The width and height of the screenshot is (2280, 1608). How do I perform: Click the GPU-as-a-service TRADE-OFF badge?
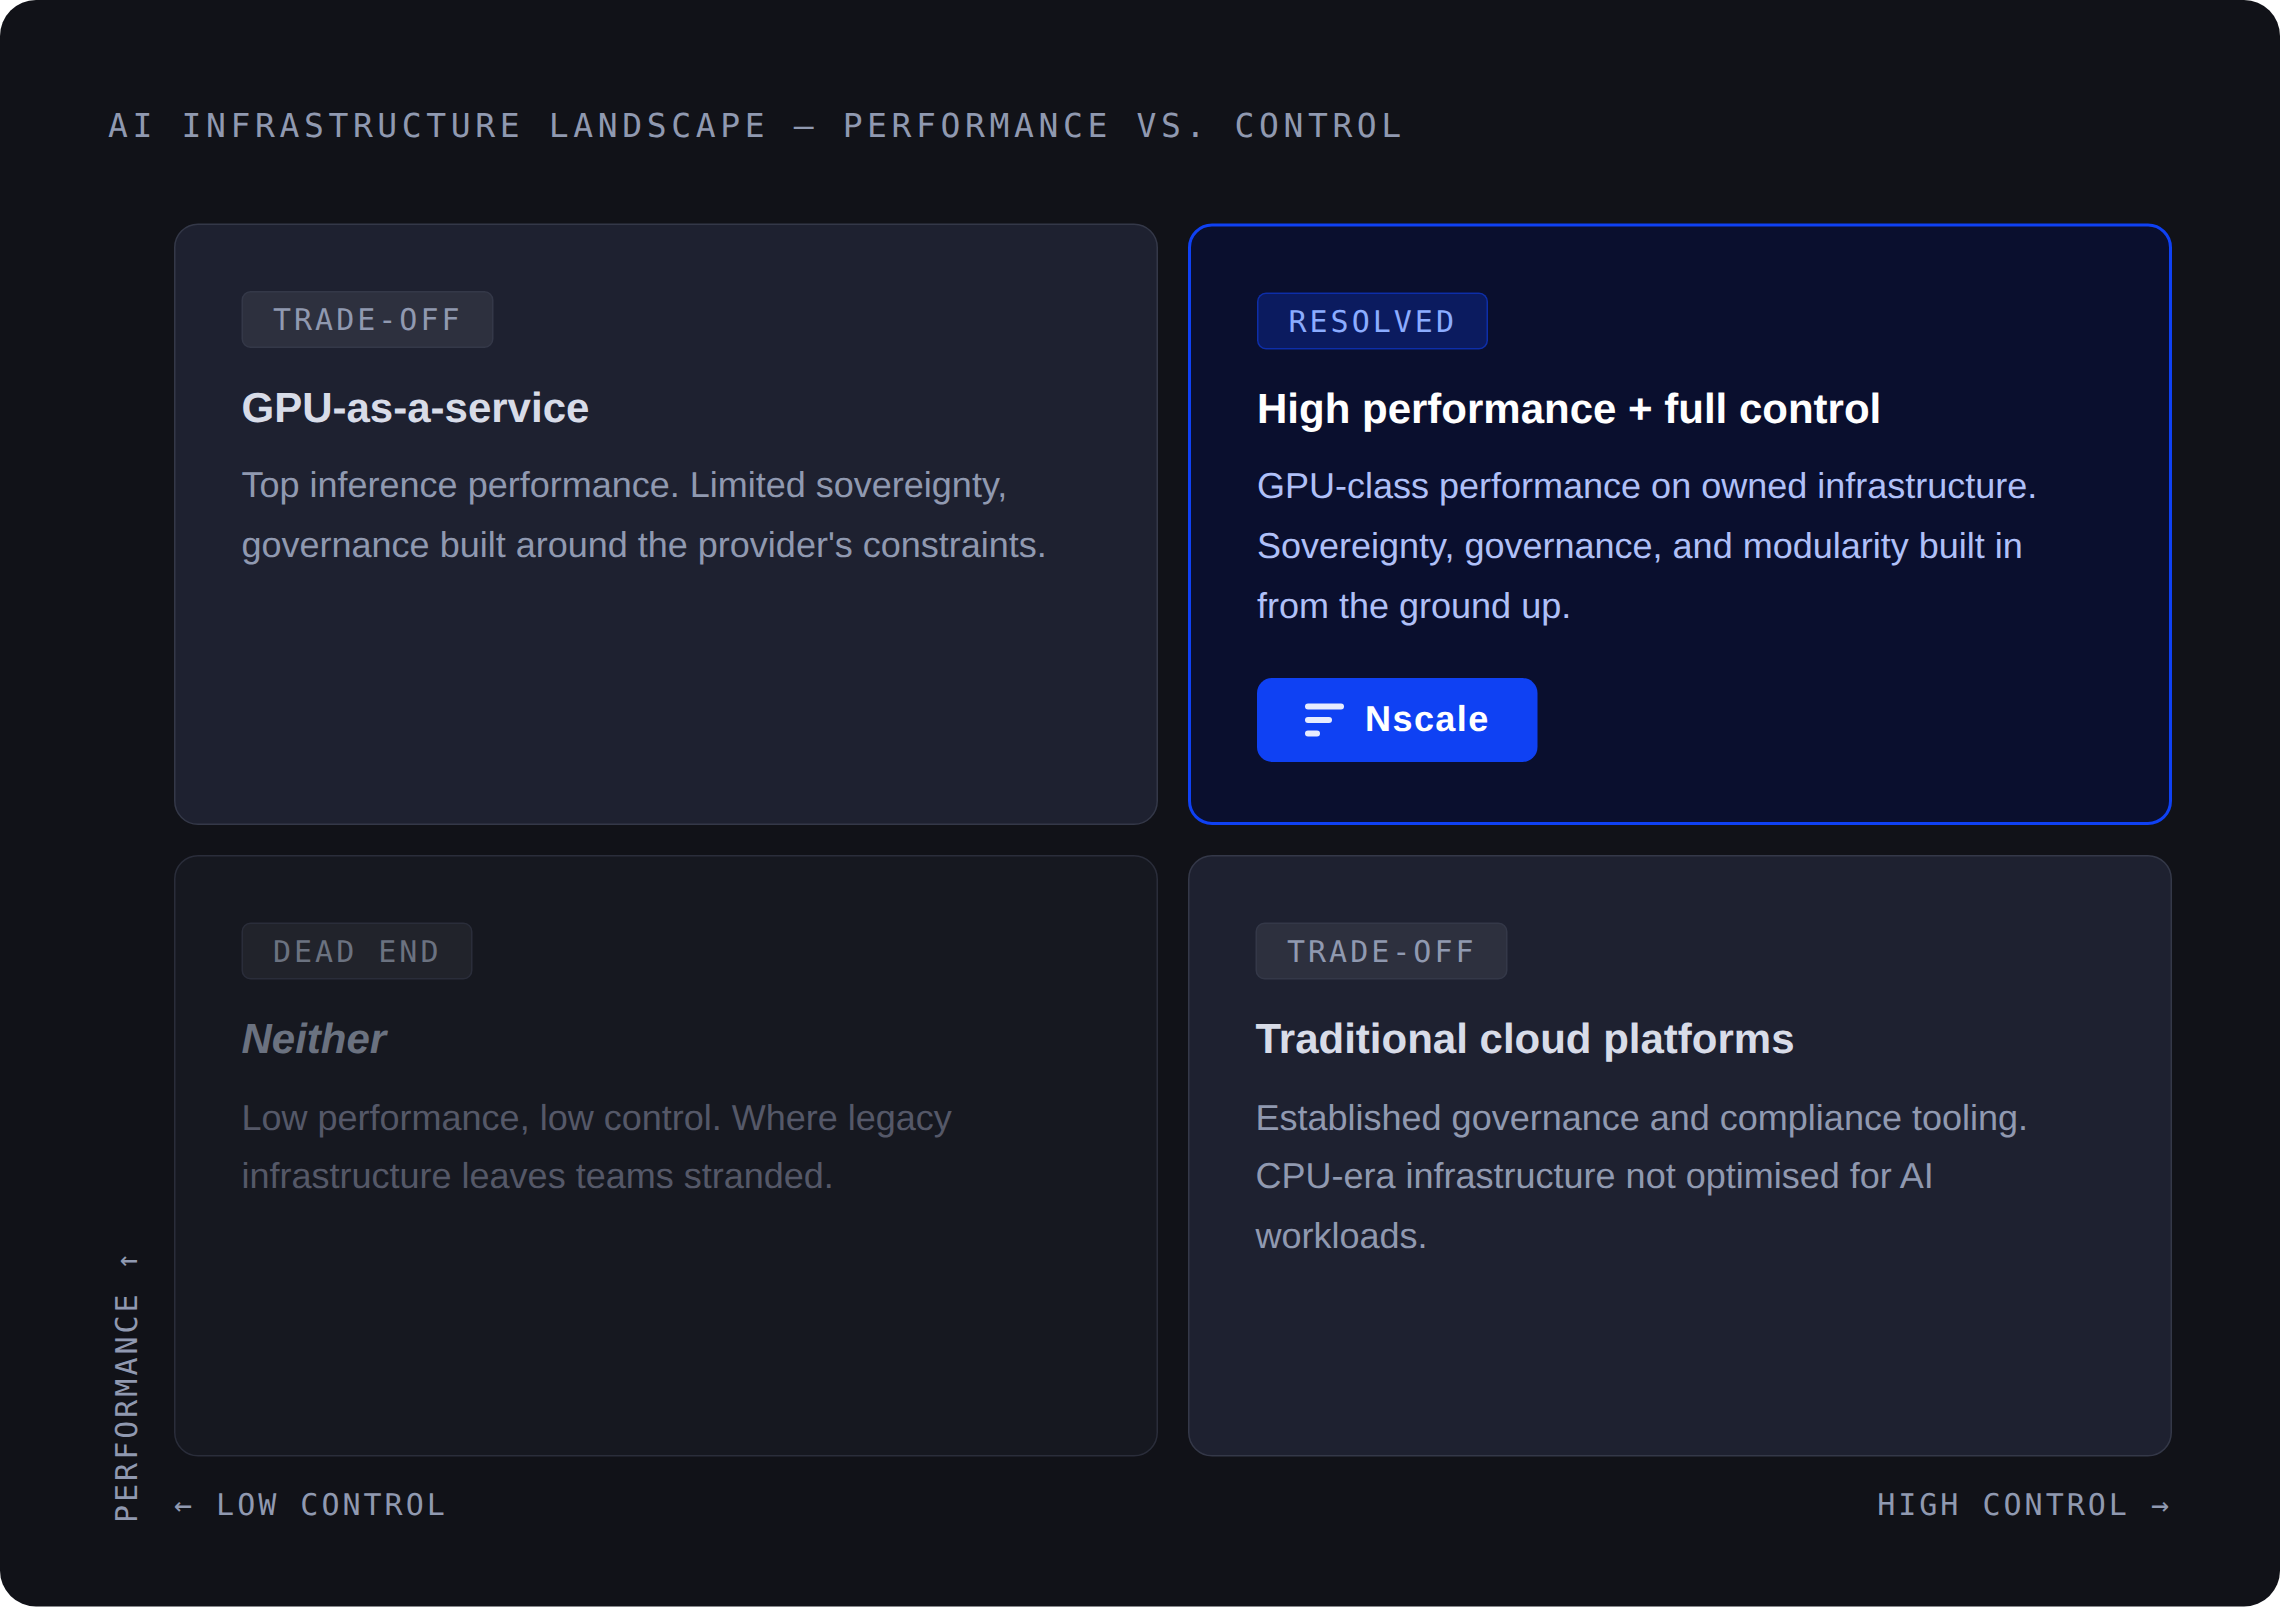tap(367, 320)
